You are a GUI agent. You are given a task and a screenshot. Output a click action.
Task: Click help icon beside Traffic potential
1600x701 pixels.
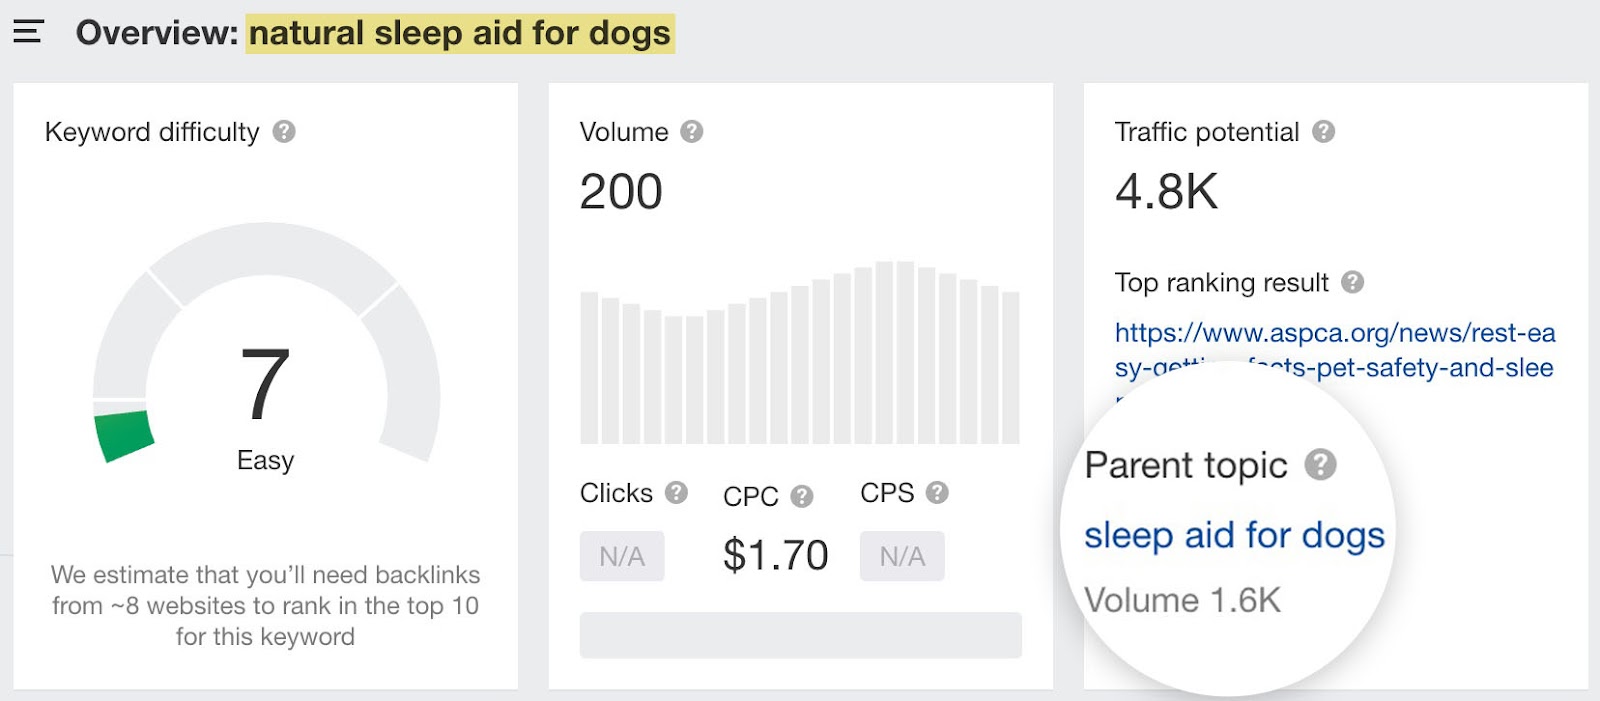[x=1324, y=132]
